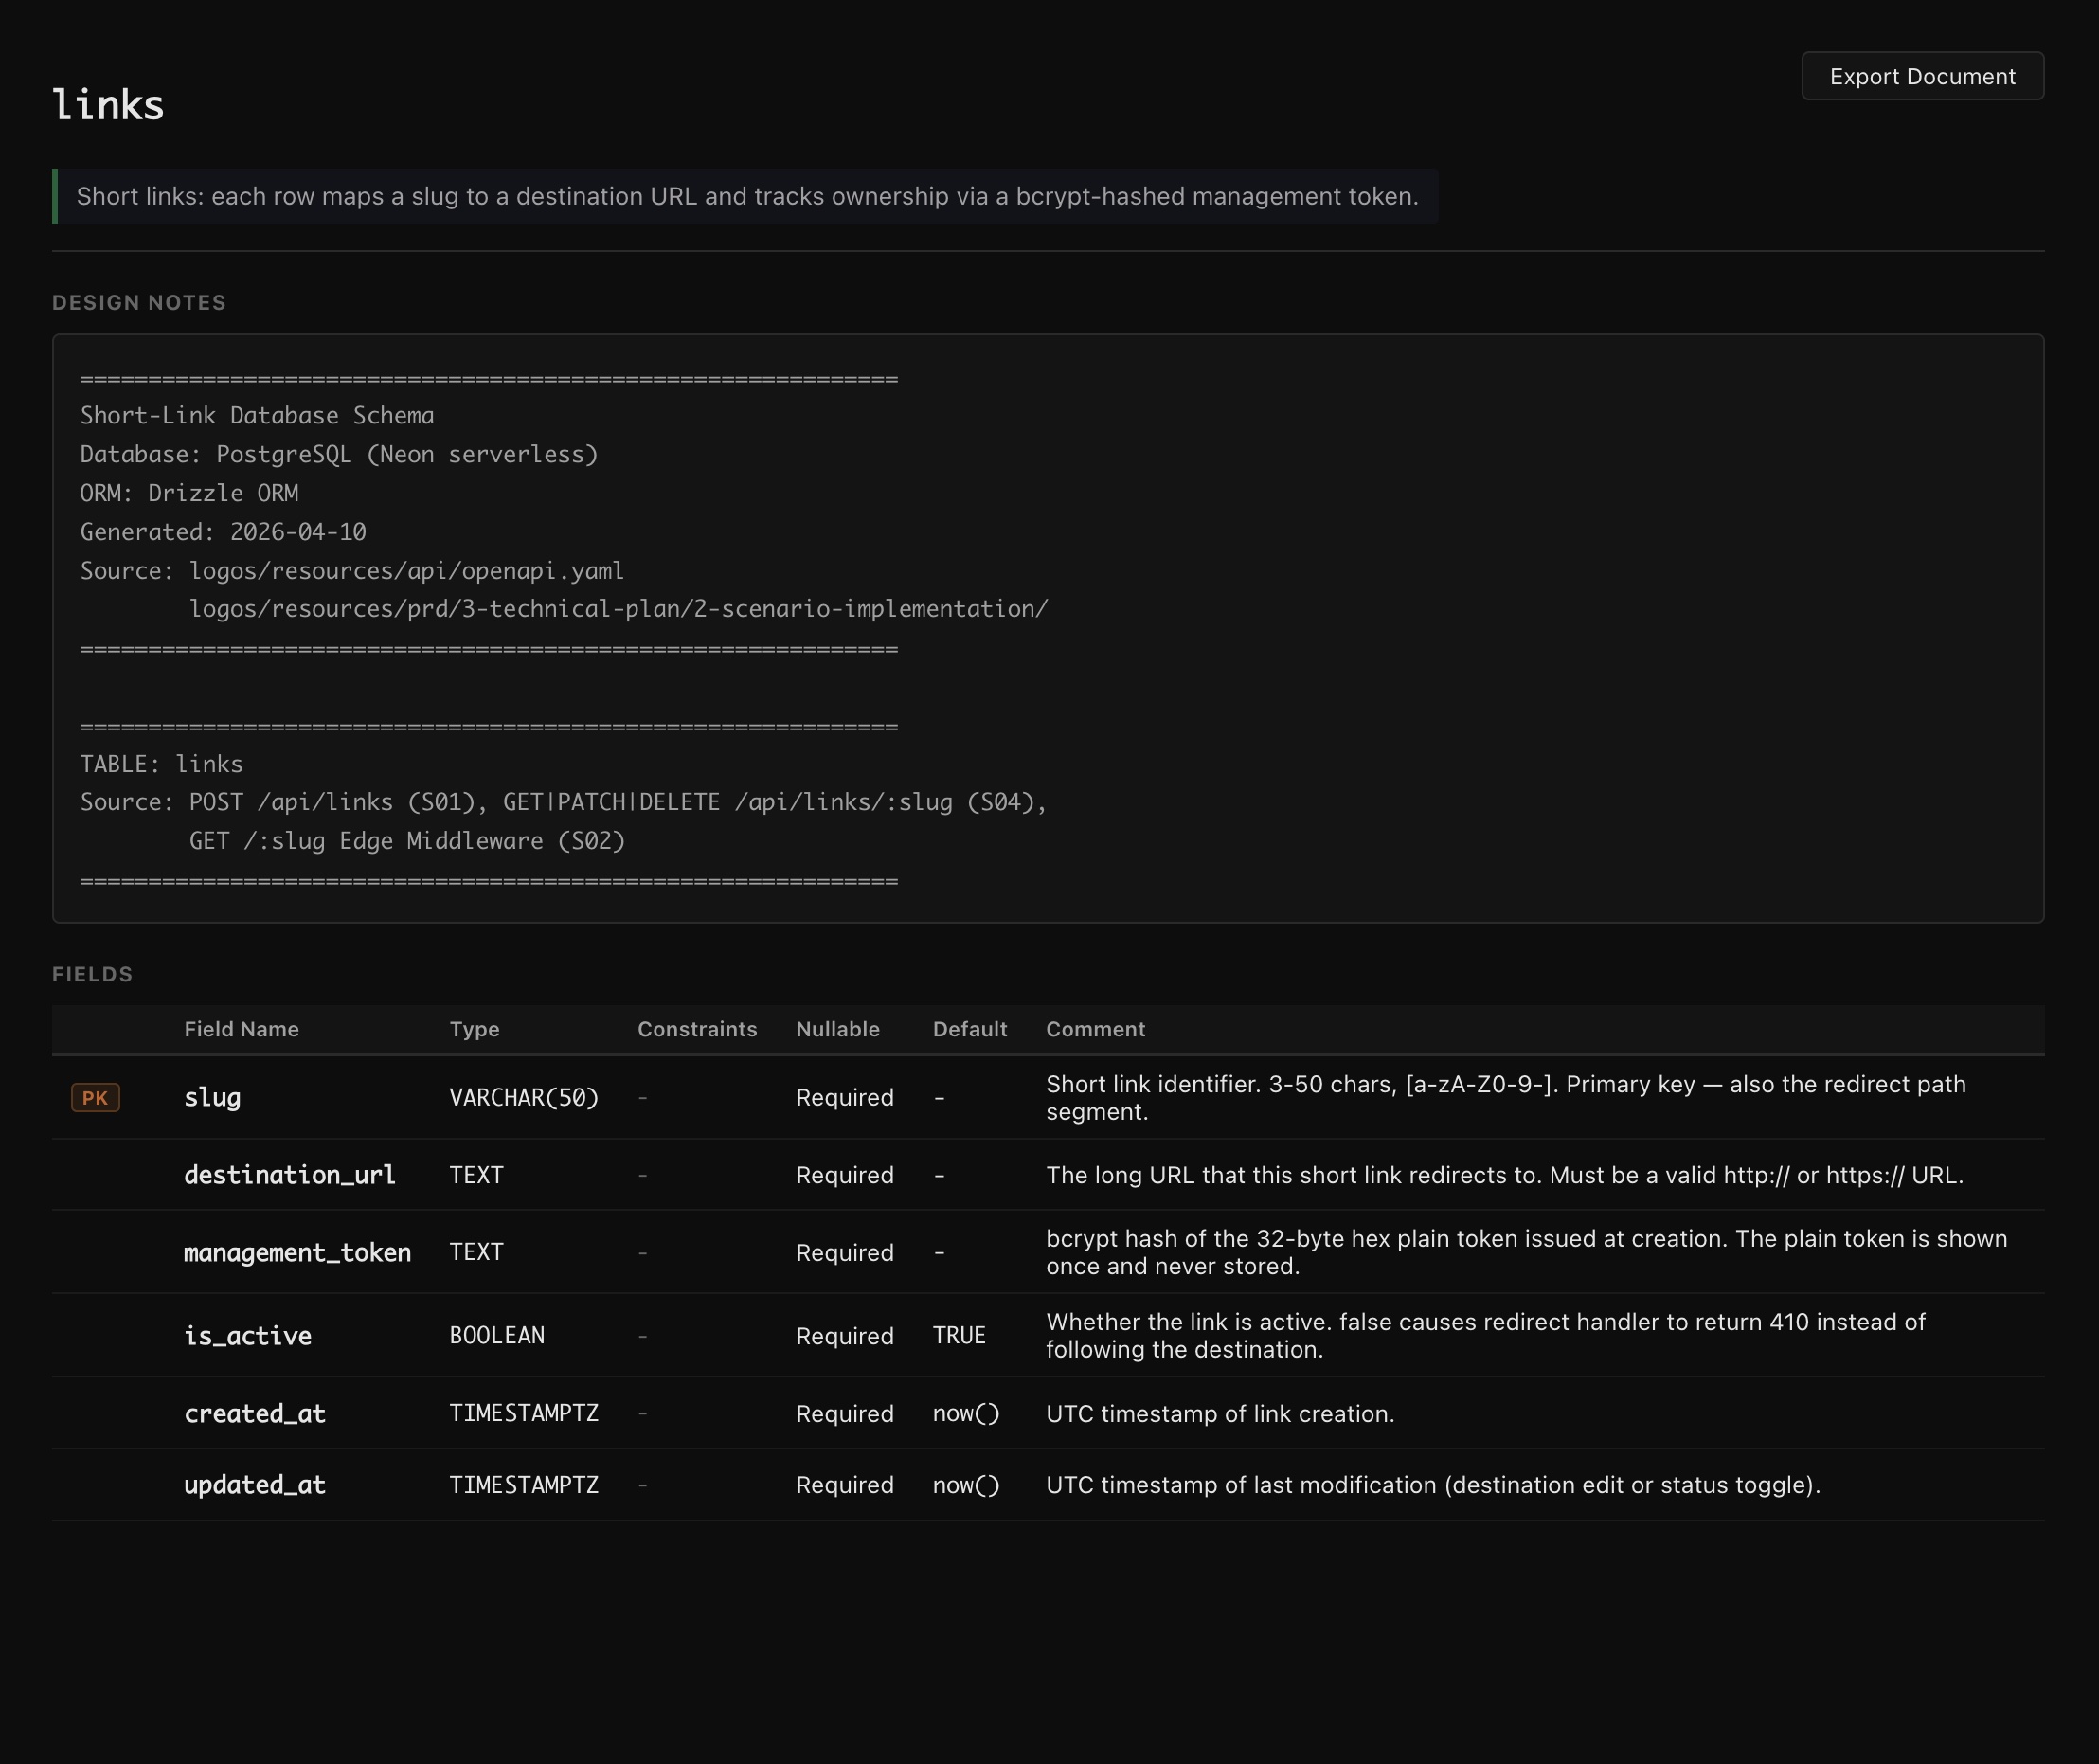Image resolution: width=2099 pixels, height=1764 pixels.
Task: Click the Export Document button
Action: (x=1921, y=76)
